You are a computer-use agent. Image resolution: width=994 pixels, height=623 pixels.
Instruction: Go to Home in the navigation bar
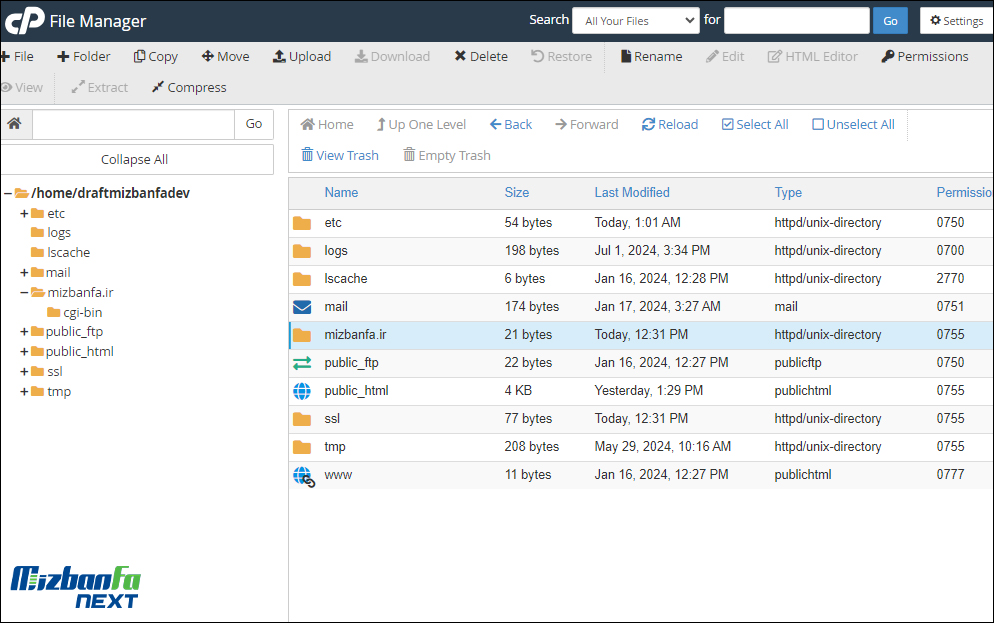click(x=327, y=125)
